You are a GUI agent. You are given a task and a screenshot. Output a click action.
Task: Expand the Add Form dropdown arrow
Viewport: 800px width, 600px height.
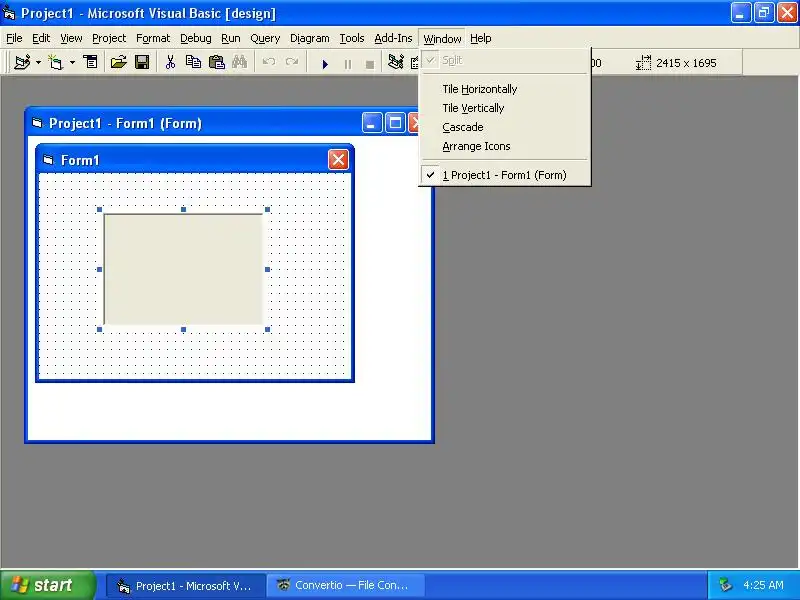[x=72, y=62]
